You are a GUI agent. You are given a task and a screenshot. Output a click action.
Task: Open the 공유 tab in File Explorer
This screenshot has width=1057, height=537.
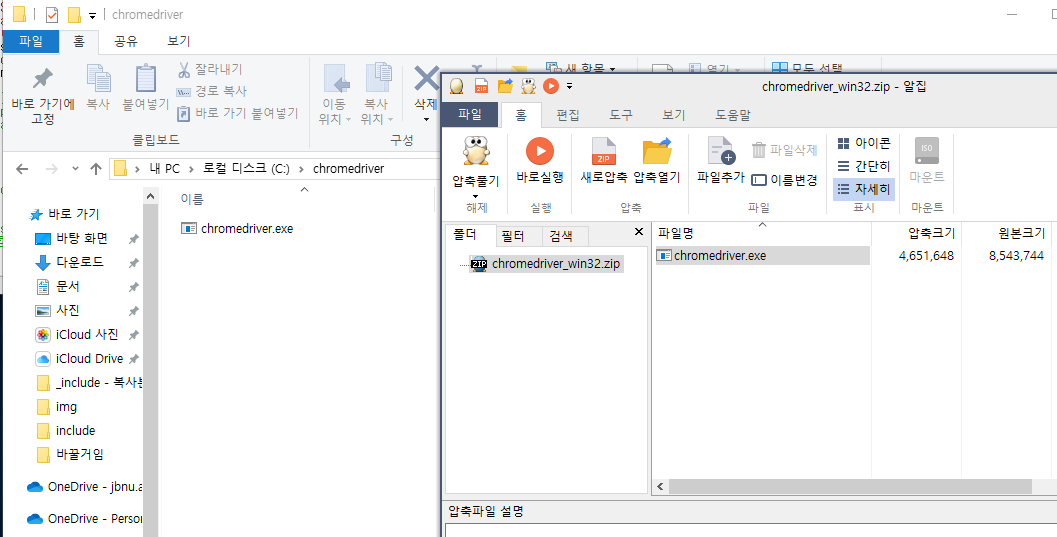[x=126, y=41]
